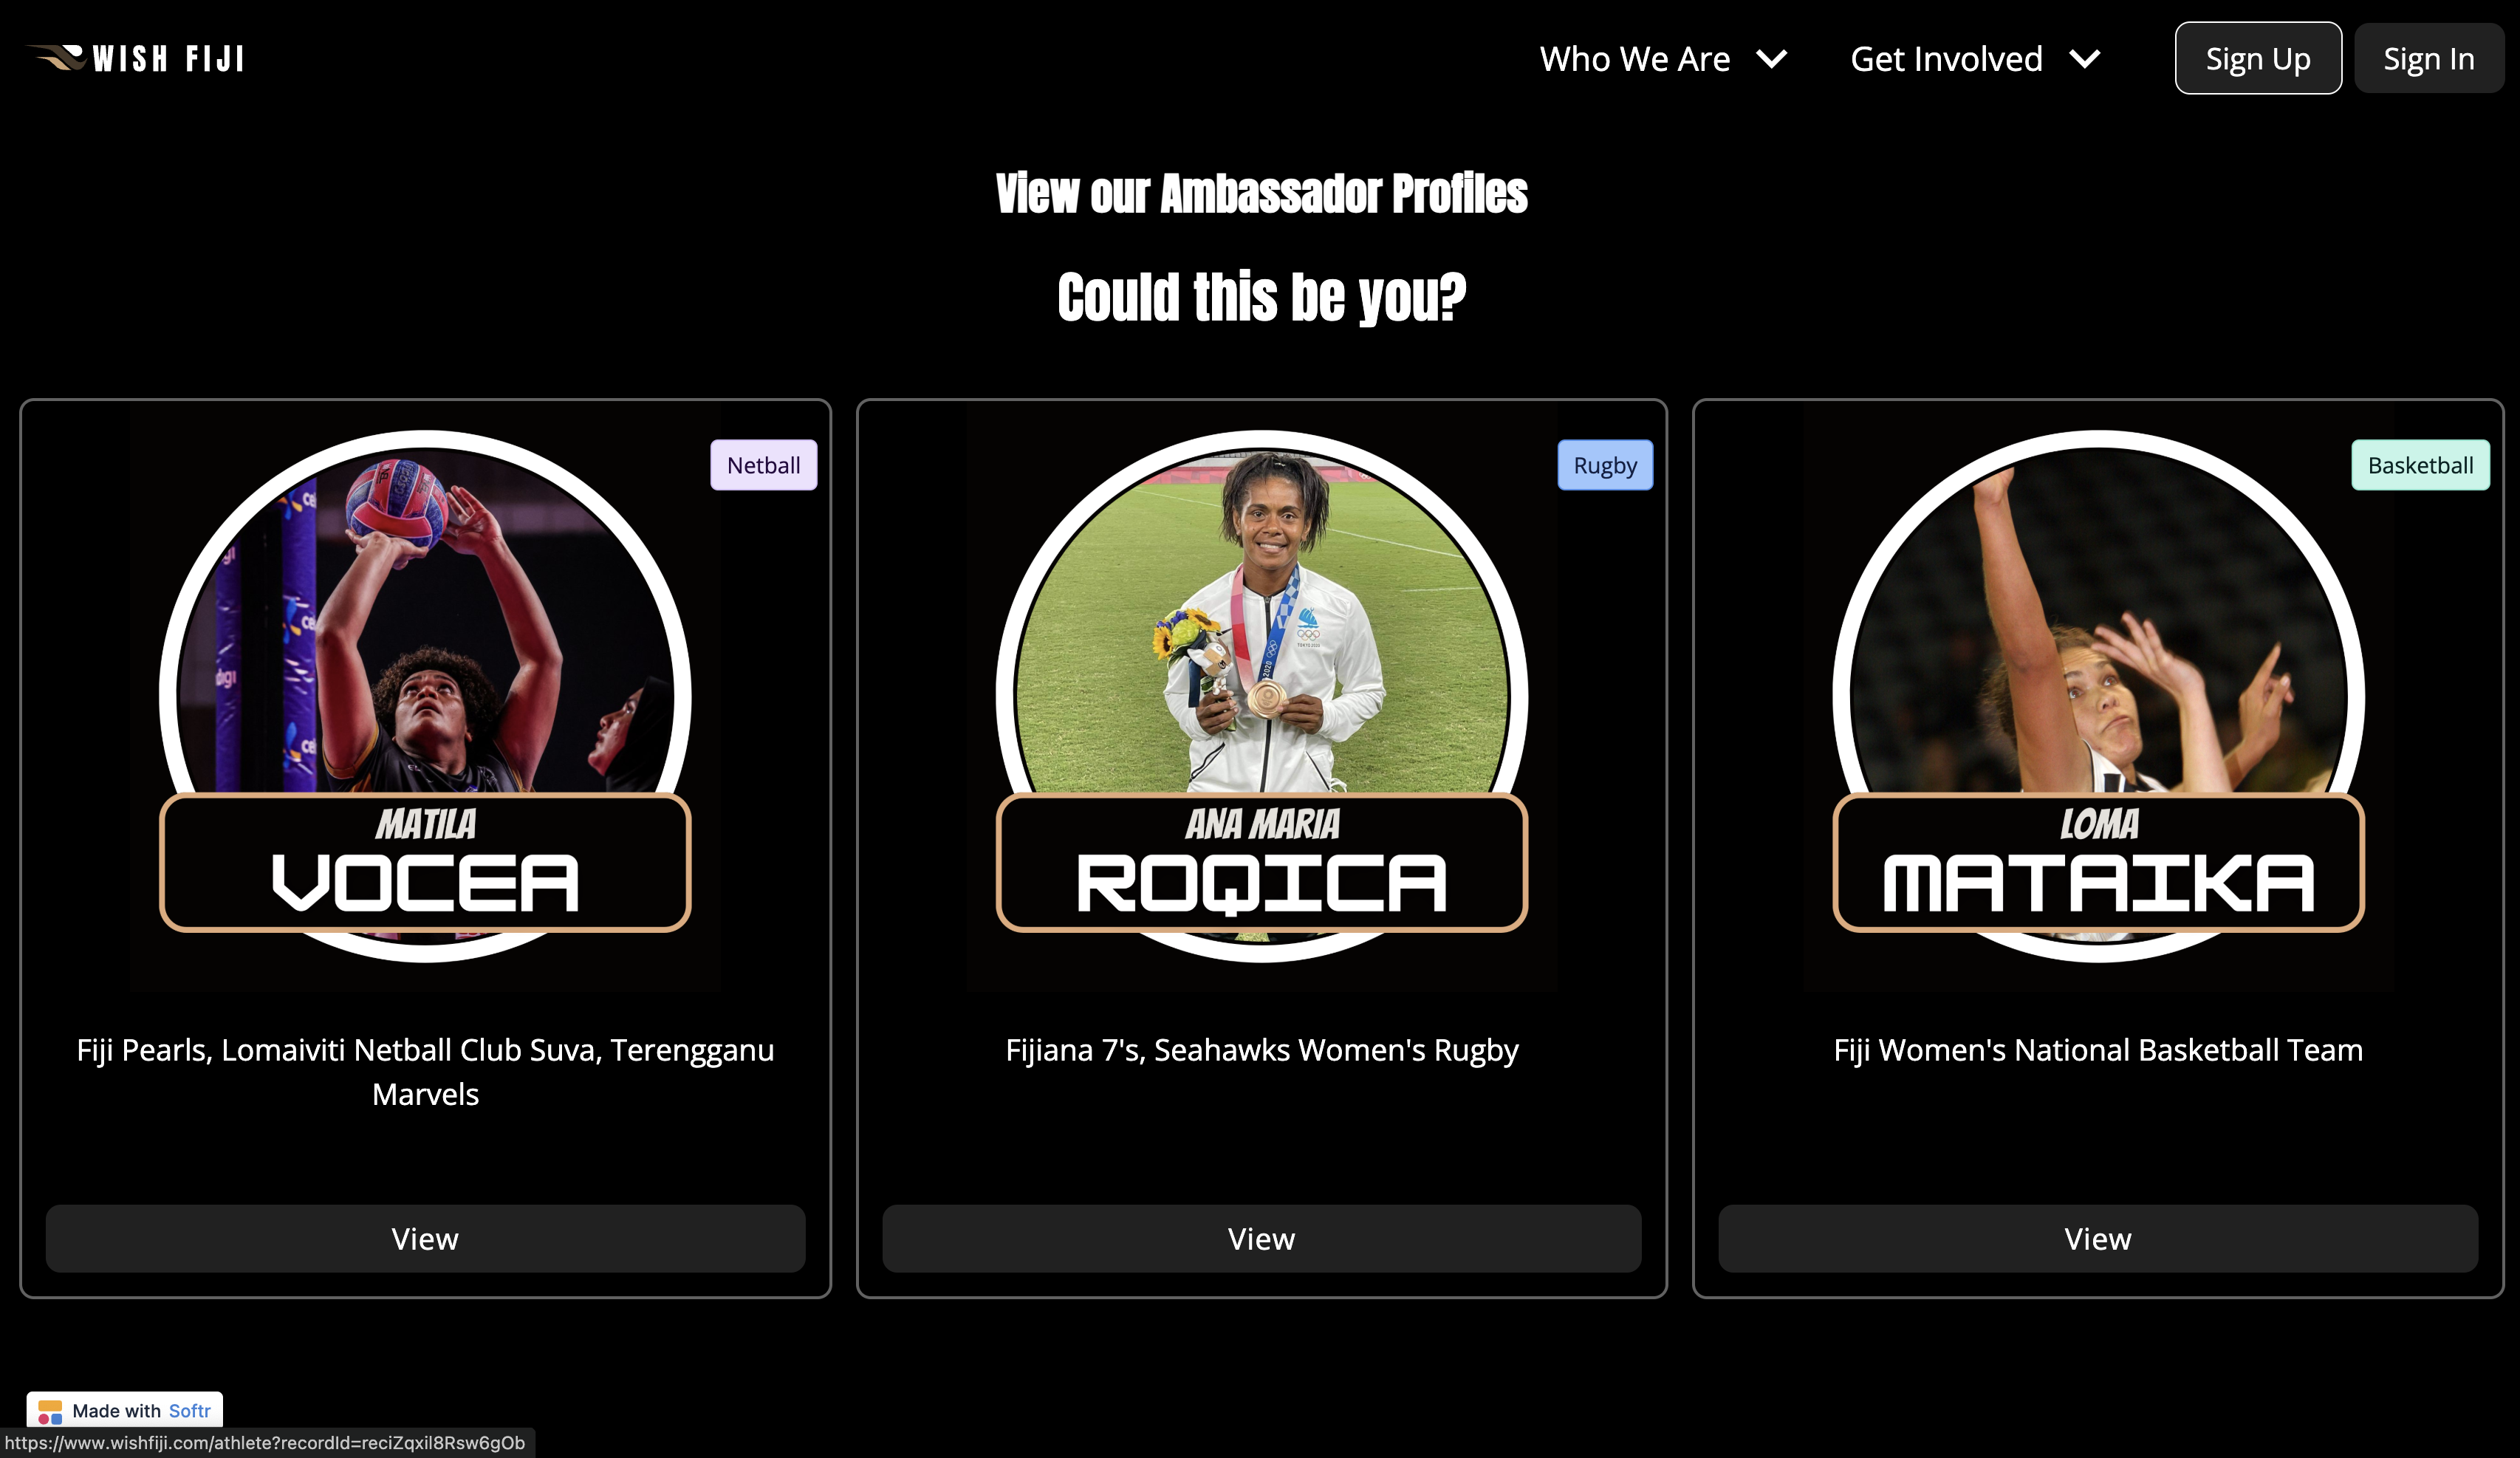
Task: Click the Wish Fiji wing logo icon
Action: pos(56,58)
